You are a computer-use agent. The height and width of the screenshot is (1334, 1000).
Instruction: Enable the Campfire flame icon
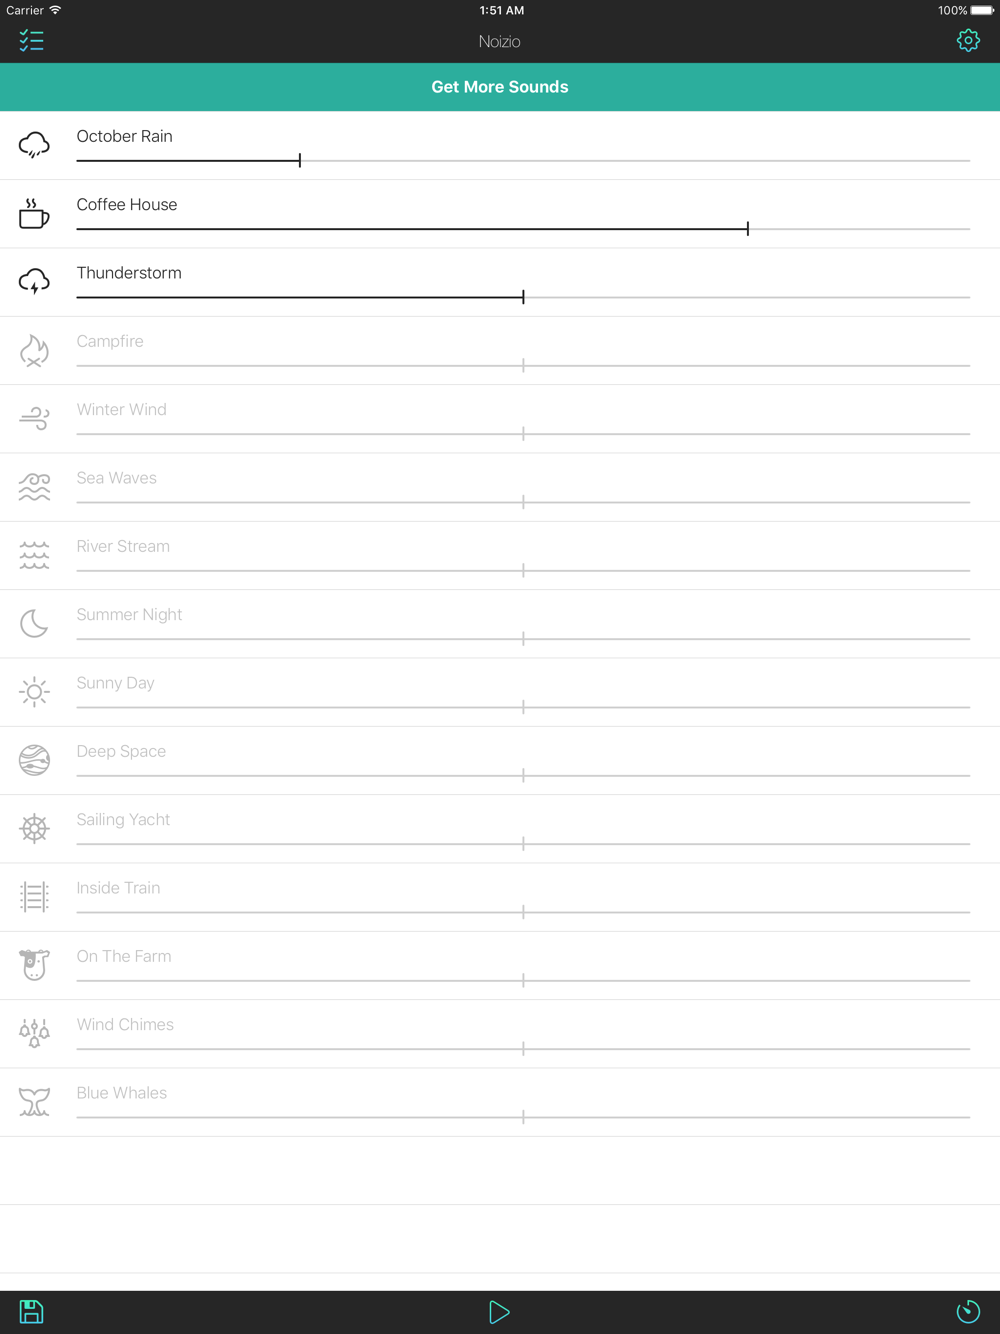[34, 350]
